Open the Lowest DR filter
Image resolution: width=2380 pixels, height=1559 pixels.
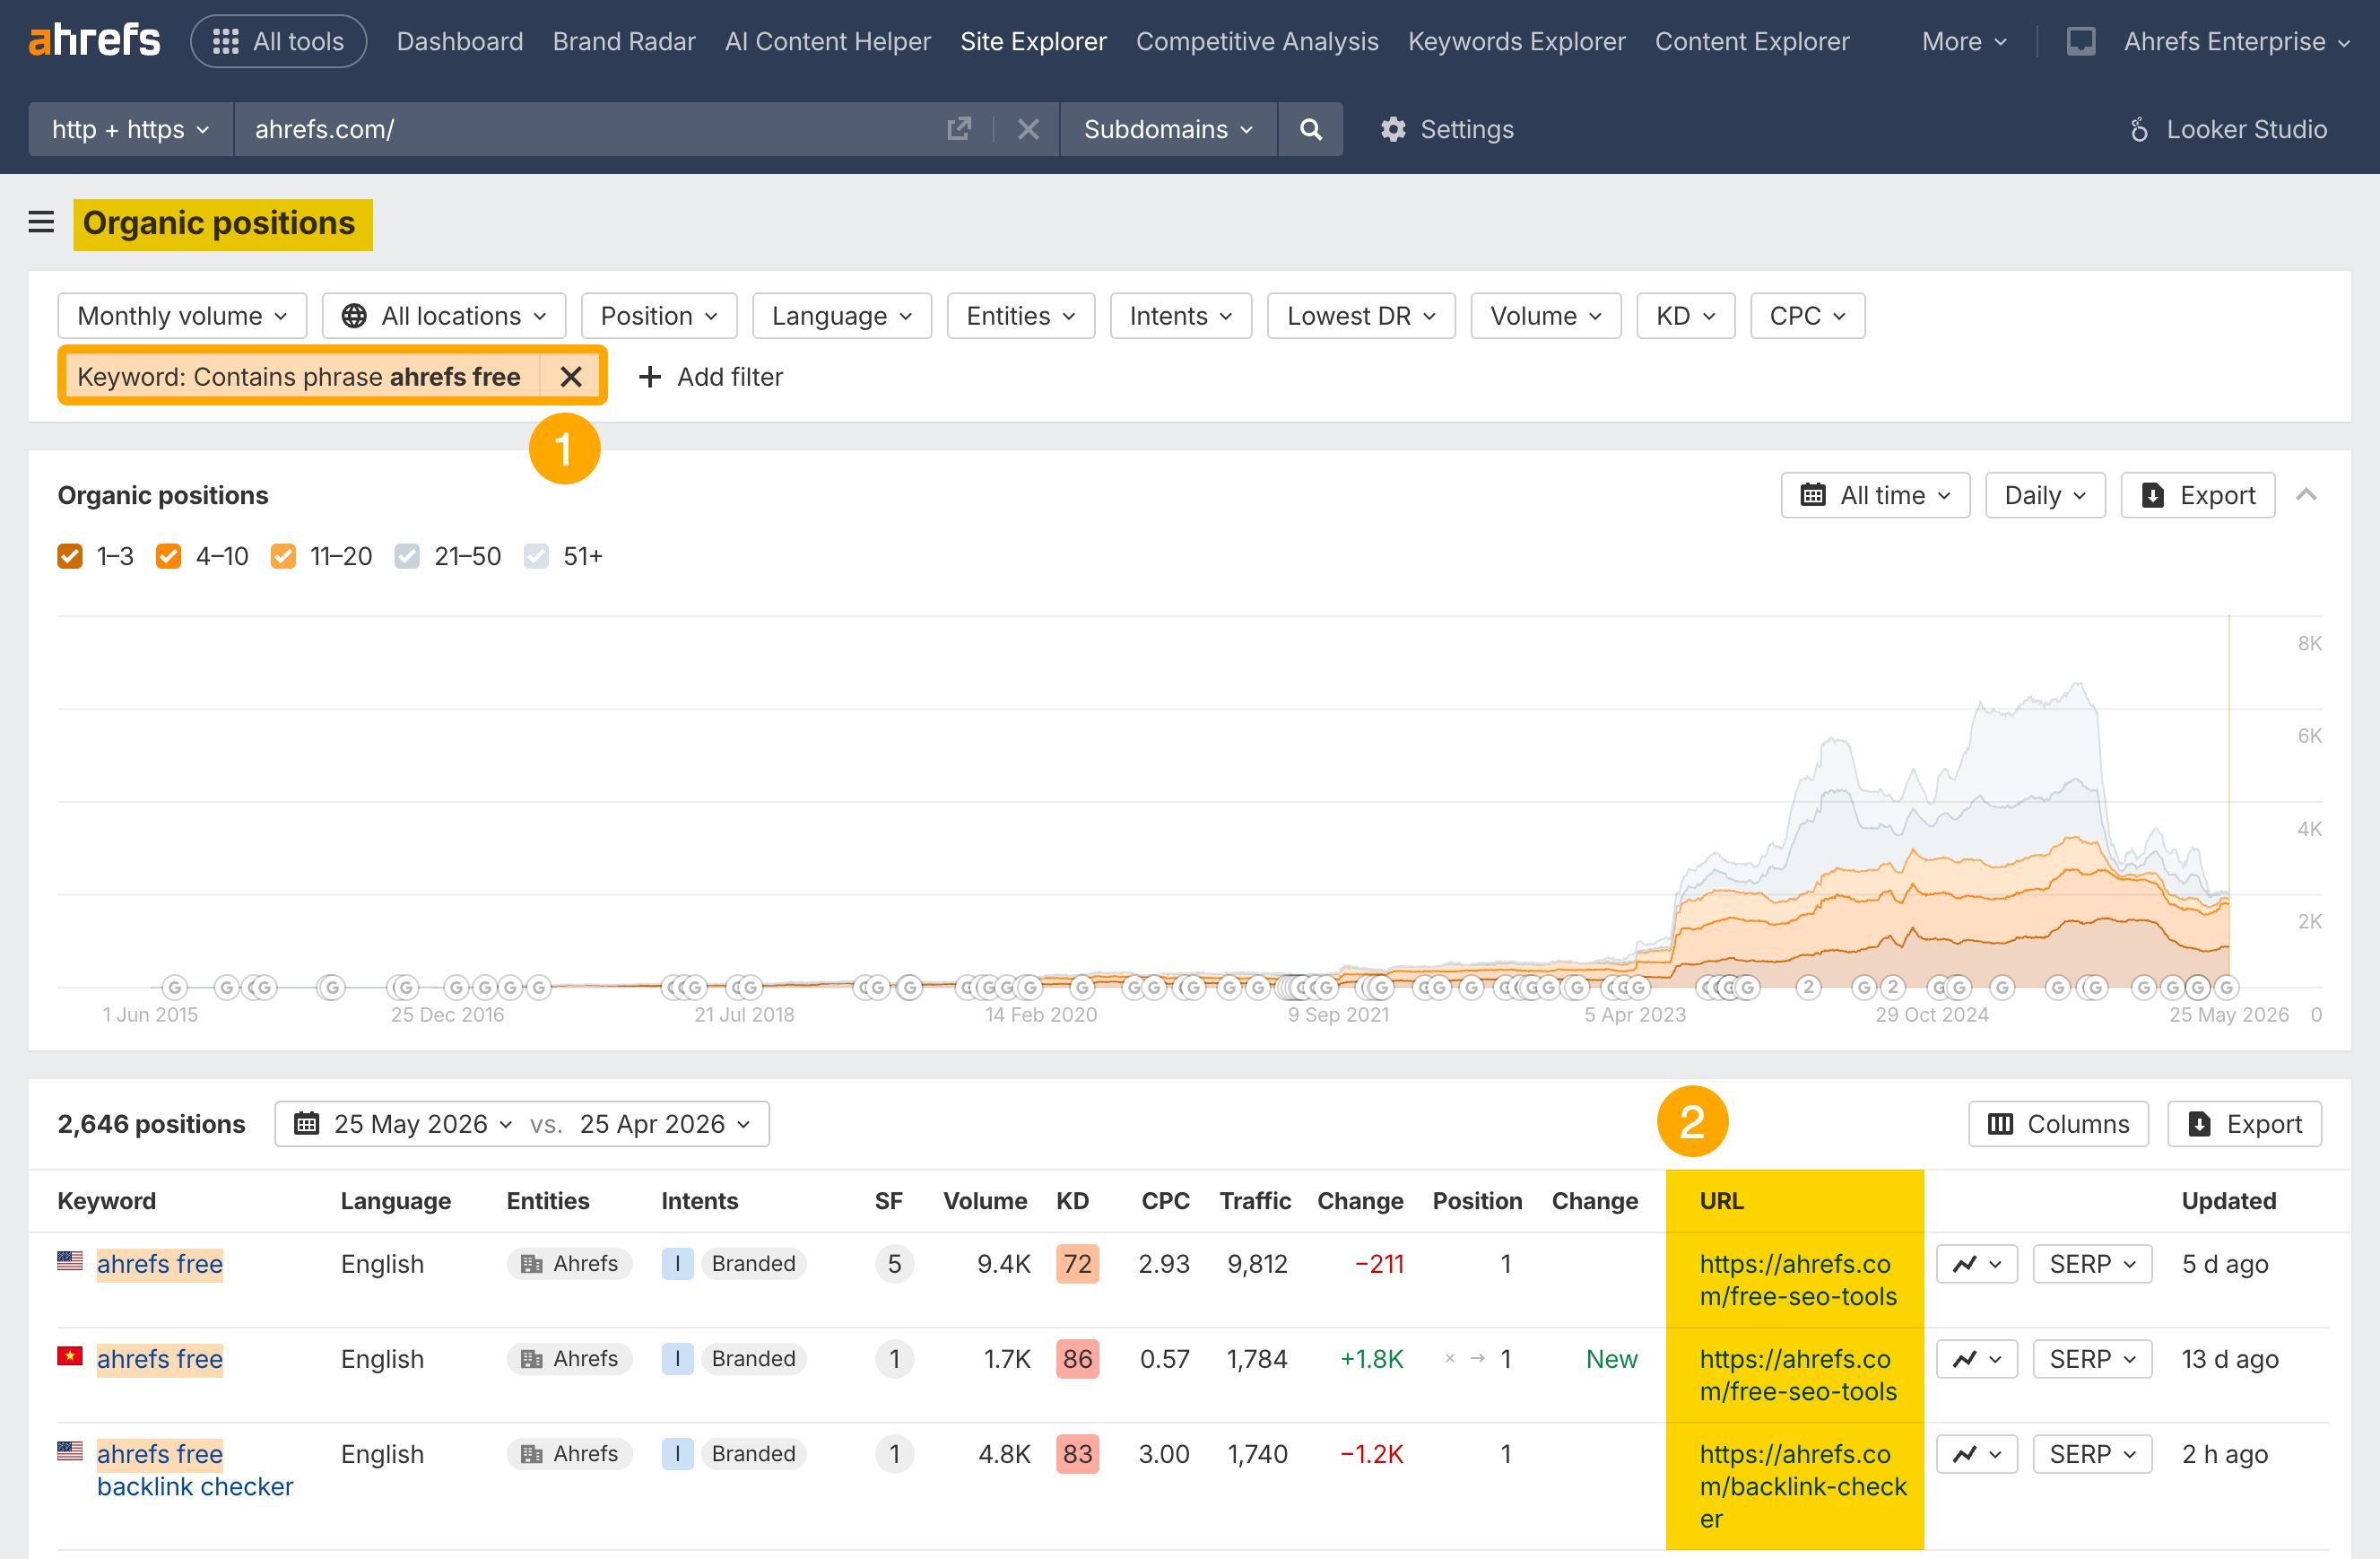pyautogui.click(x=1361, y=316)
